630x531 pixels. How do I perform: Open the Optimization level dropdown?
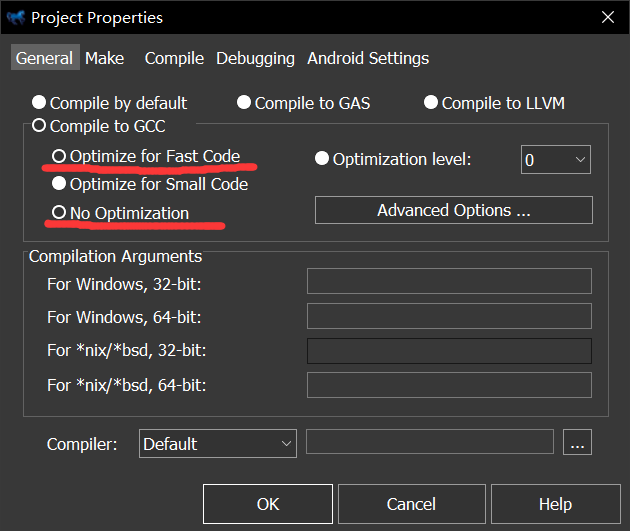(x=556, y=159)
